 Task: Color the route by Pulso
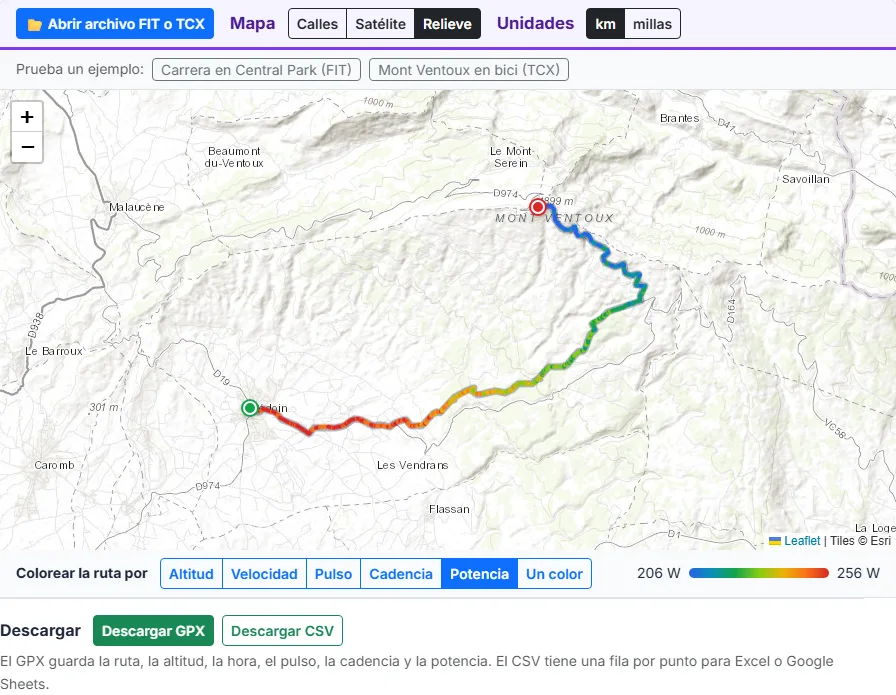tap(334, 574)
